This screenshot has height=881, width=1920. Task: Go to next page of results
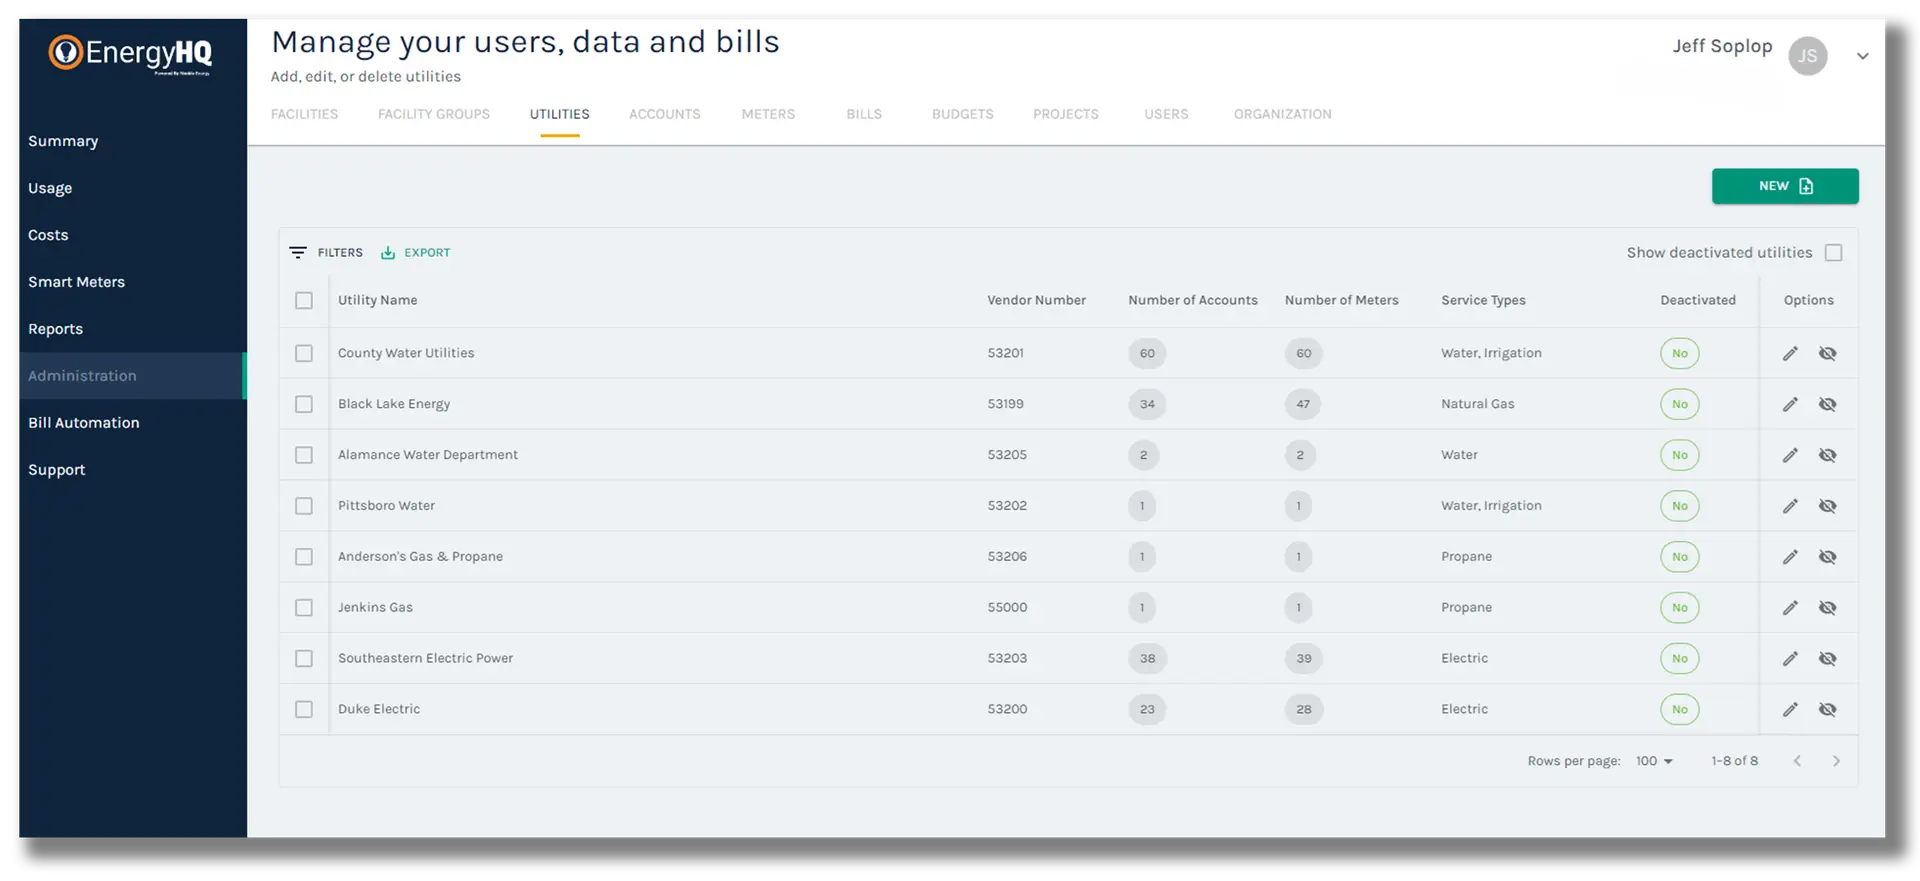coord(1836,761)
